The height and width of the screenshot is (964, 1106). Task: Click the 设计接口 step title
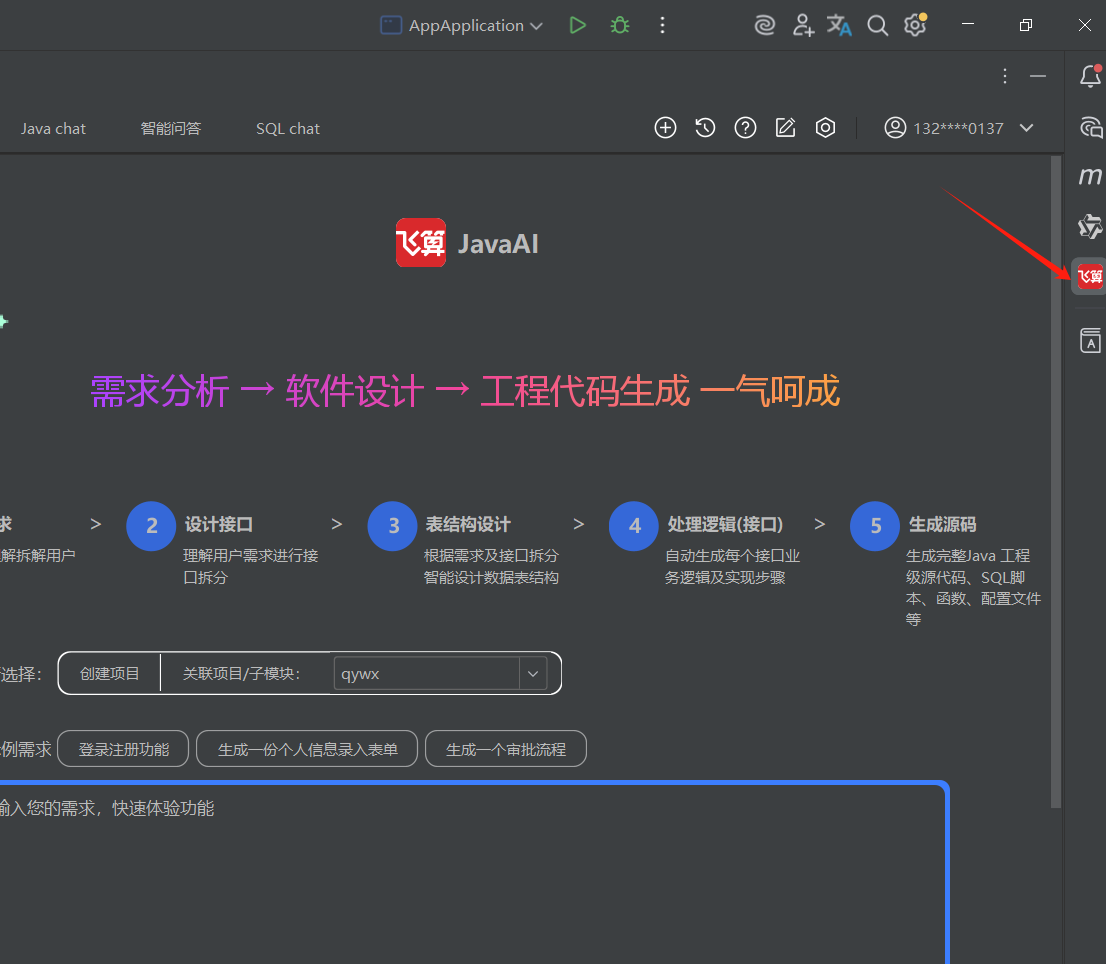click(219, 525)
